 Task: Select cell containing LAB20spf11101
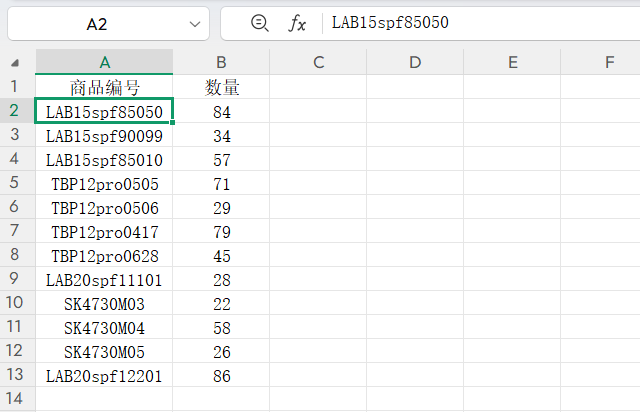tap(105, 279)
